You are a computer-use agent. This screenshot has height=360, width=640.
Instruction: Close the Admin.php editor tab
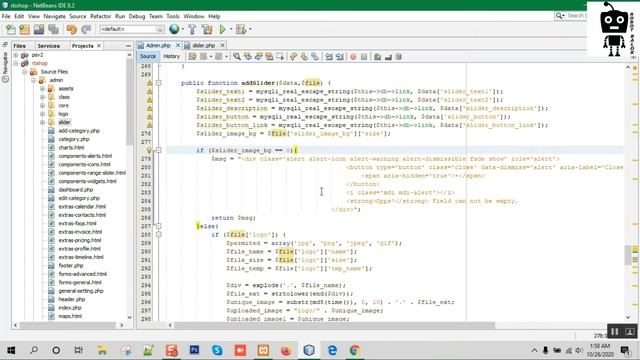click(x=178, y=45)
